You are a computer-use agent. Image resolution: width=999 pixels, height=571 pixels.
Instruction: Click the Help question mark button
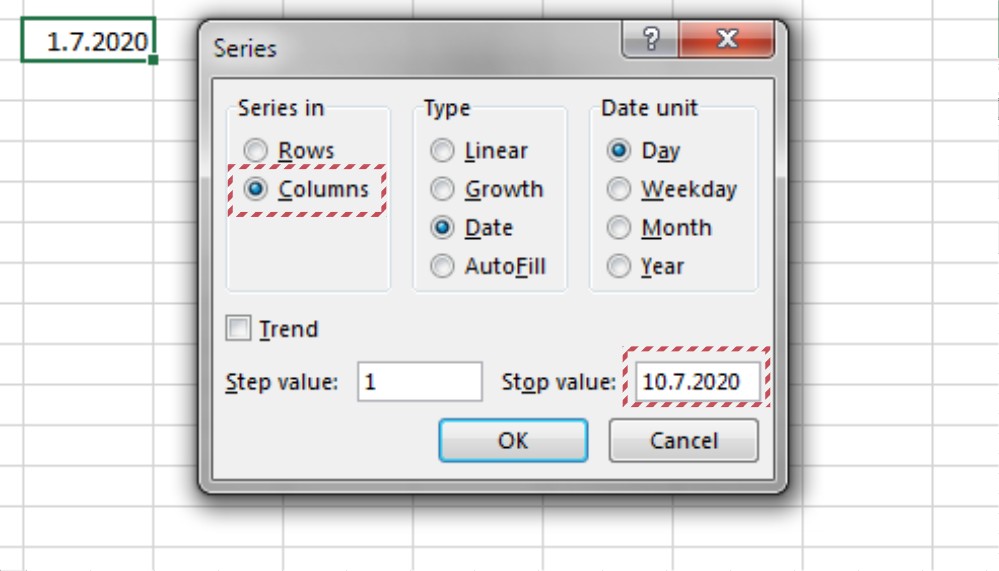(x=650, y=41)
